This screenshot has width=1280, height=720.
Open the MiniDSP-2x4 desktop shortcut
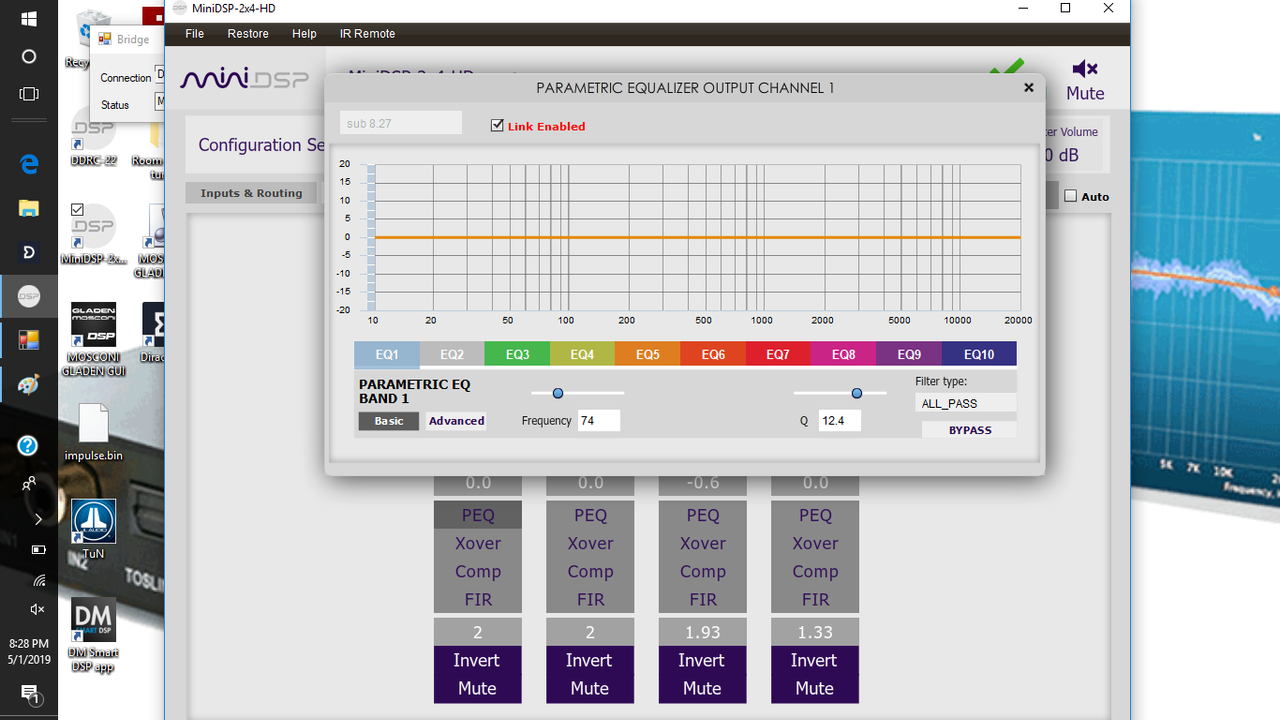coord(93,233)
